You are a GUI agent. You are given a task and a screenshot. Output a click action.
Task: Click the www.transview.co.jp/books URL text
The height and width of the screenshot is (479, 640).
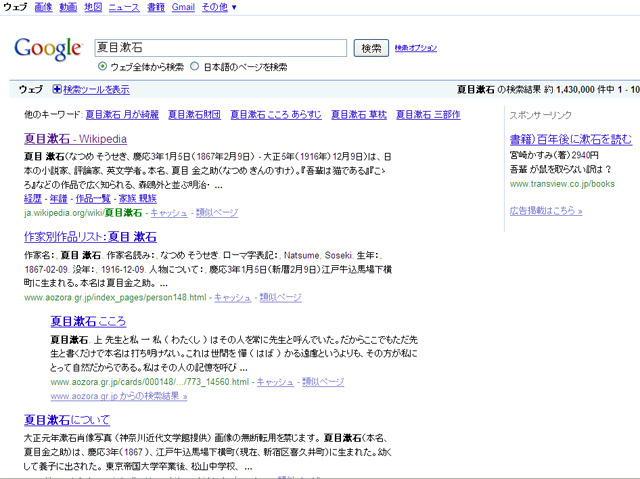click(562, 184)
